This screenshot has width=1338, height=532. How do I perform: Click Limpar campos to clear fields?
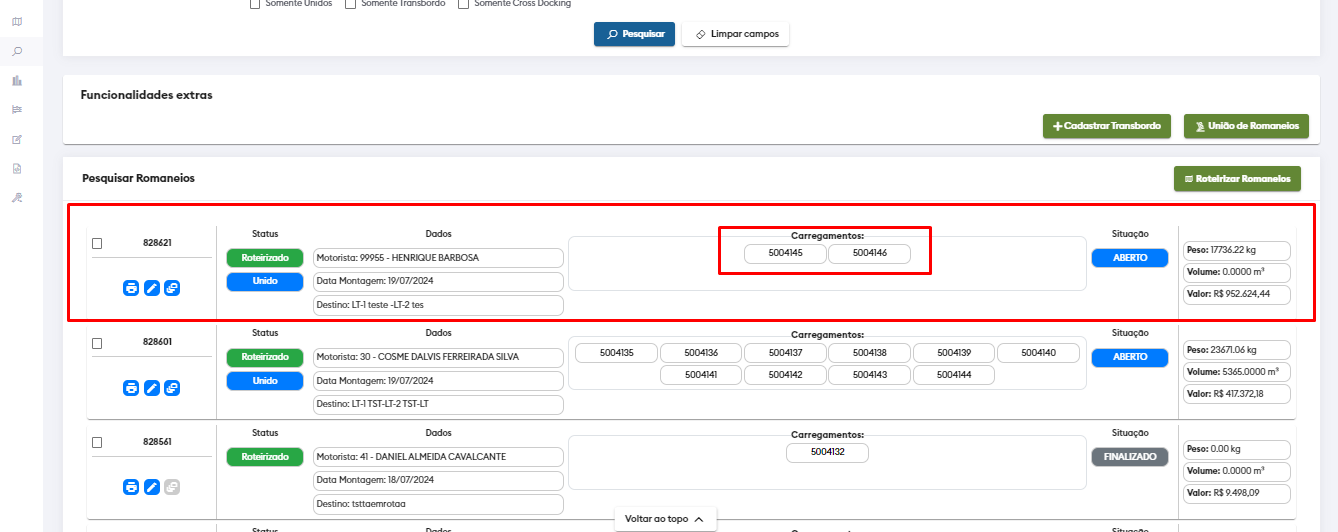(736, 34)
